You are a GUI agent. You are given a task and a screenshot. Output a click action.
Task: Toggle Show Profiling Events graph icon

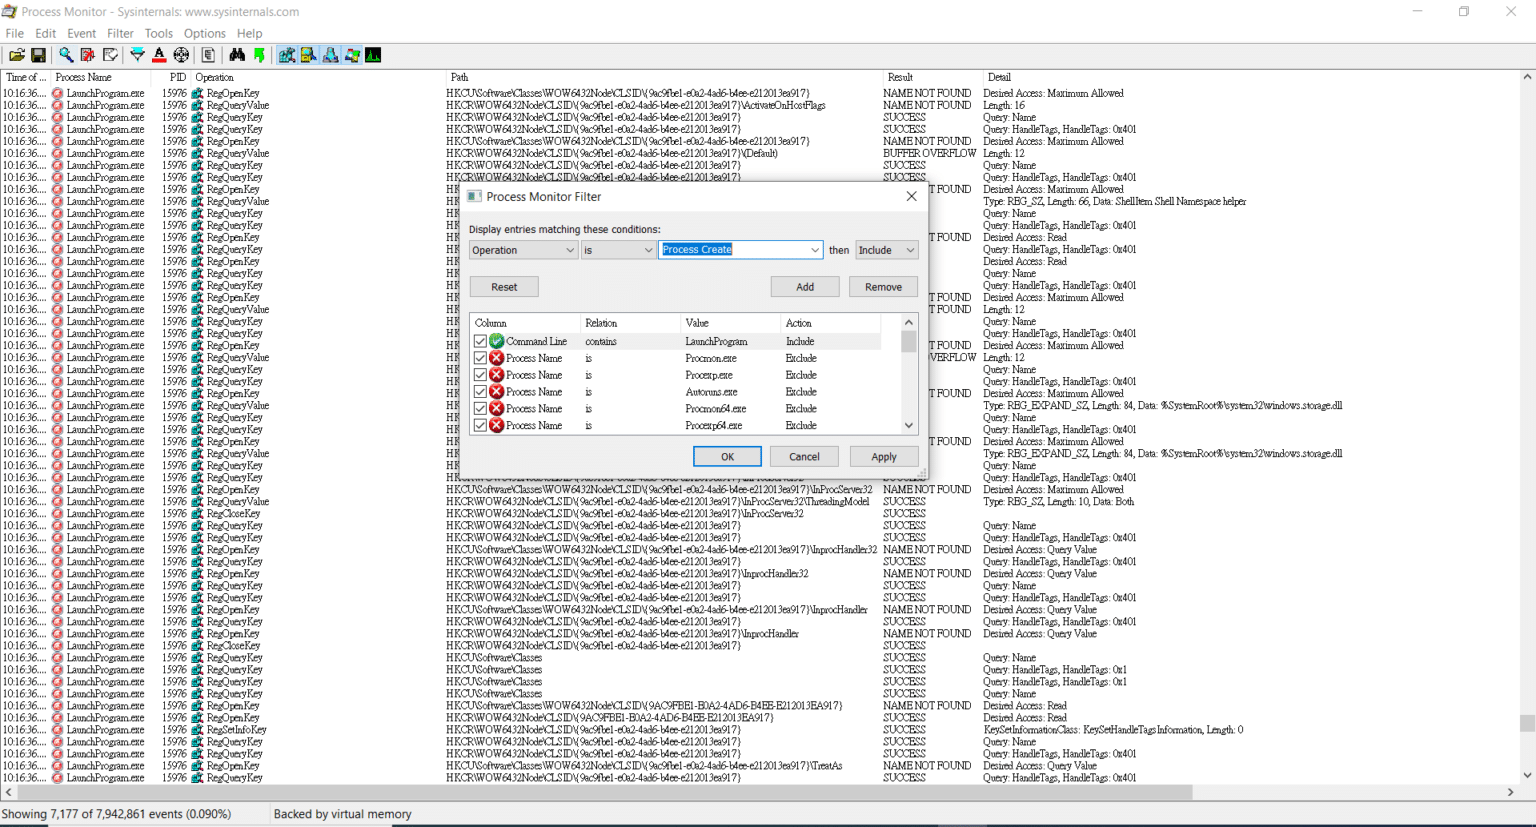pyautogui.click(x=373, y=55)
